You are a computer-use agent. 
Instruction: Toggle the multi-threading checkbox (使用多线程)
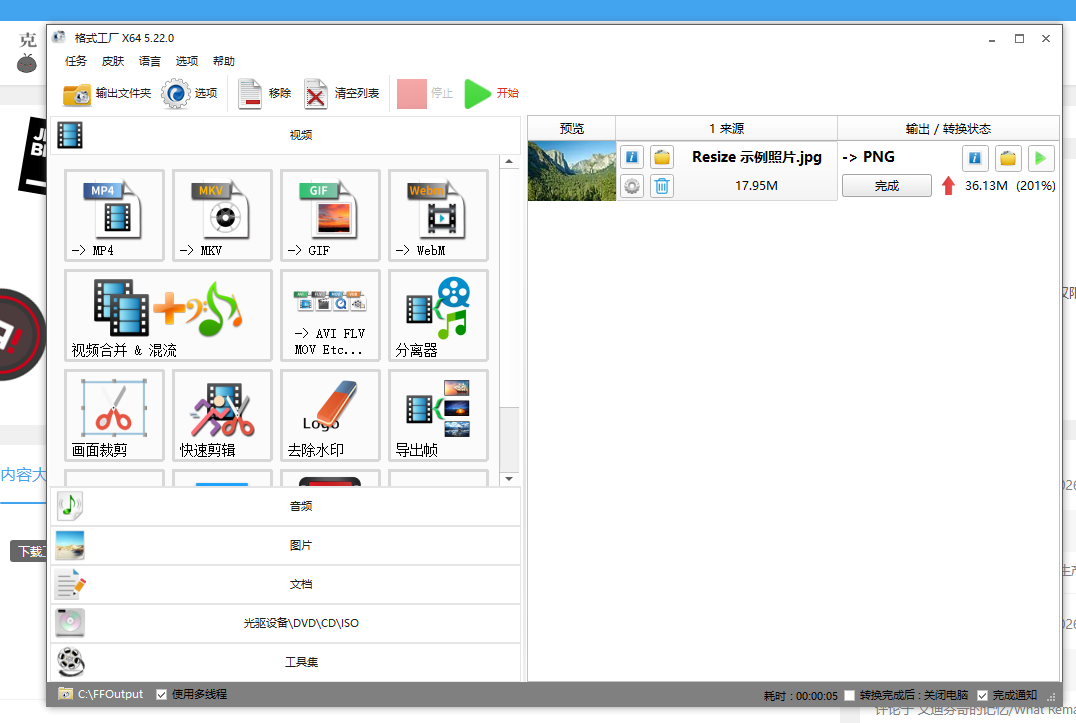[x=162, y=694]
